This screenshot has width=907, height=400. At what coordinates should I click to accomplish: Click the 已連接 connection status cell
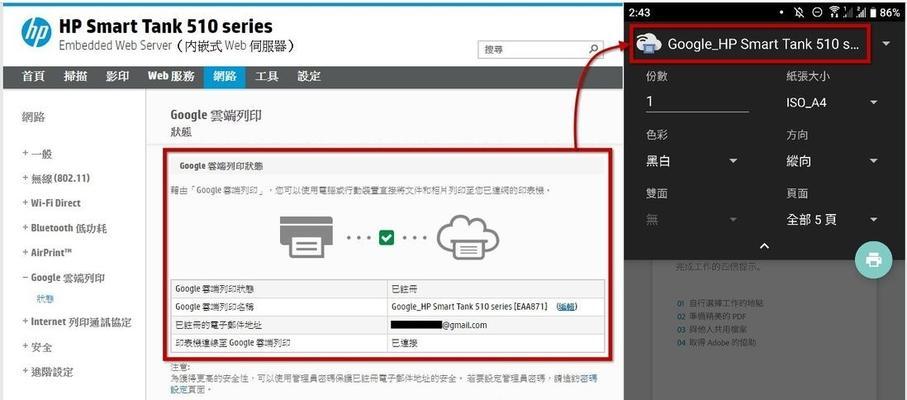(x=497, y=343)
